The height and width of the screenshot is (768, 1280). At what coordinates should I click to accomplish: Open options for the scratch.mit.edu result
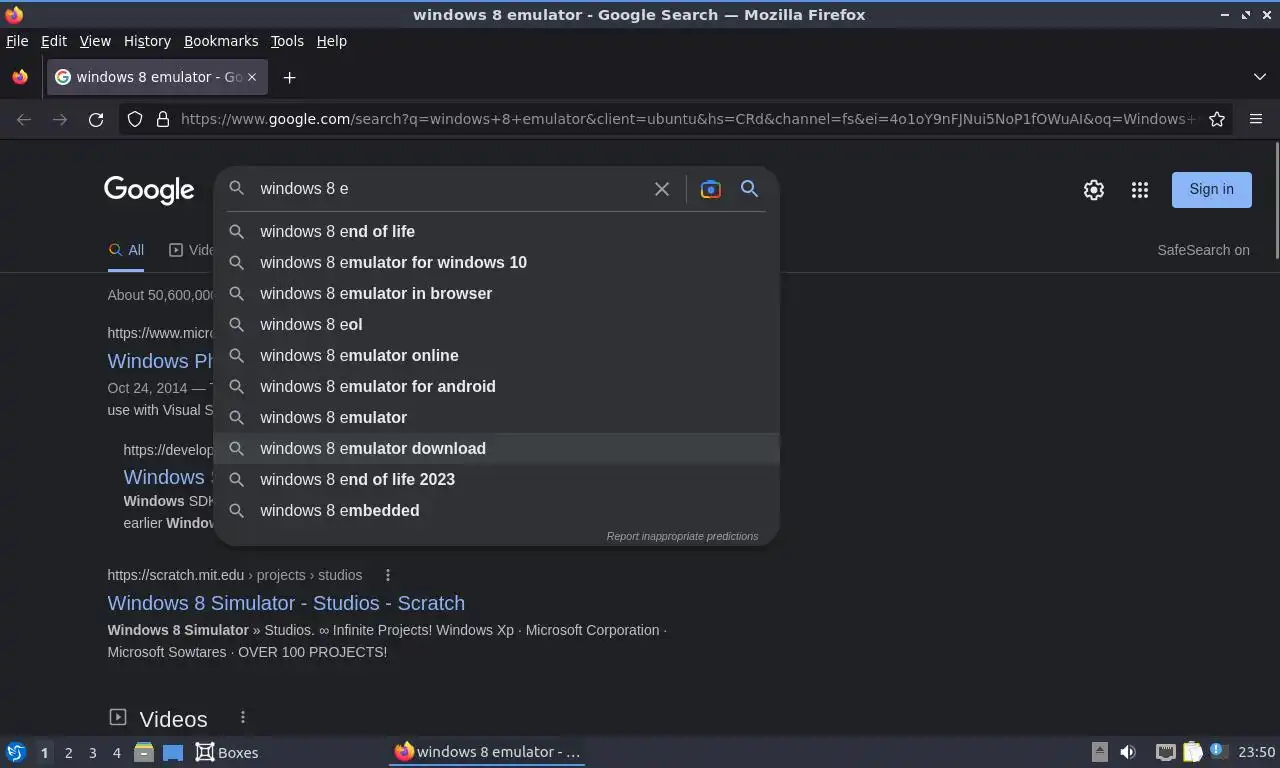coord(388,575)
